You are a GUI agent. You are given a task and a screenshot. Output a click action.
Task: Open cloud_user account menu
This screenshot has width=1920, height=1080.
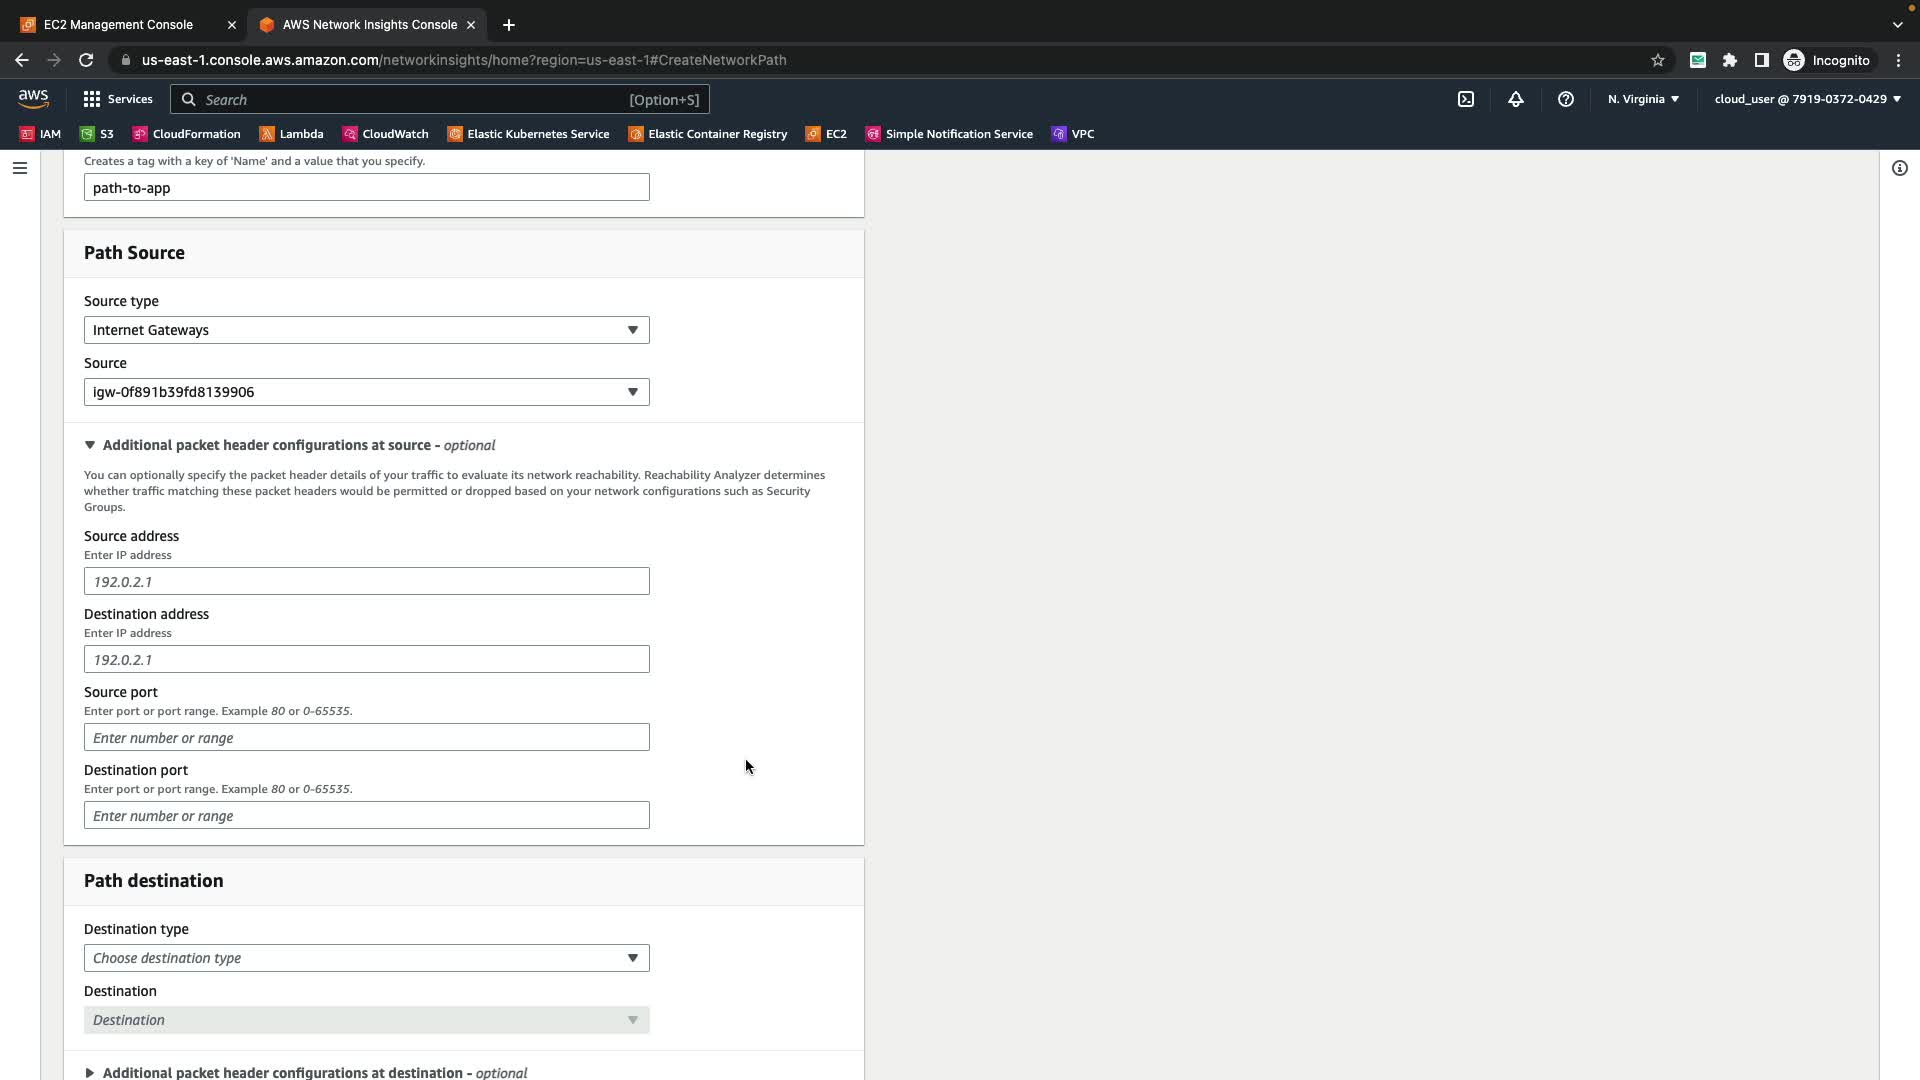(1807, 99)
